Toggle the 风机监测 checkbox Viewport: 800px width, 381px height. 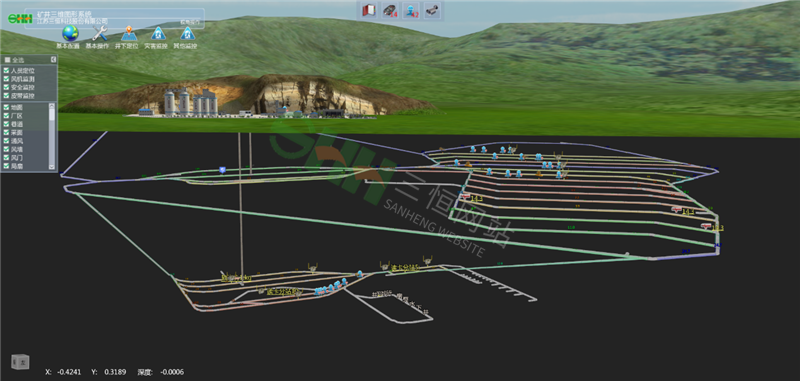[6, 79]
